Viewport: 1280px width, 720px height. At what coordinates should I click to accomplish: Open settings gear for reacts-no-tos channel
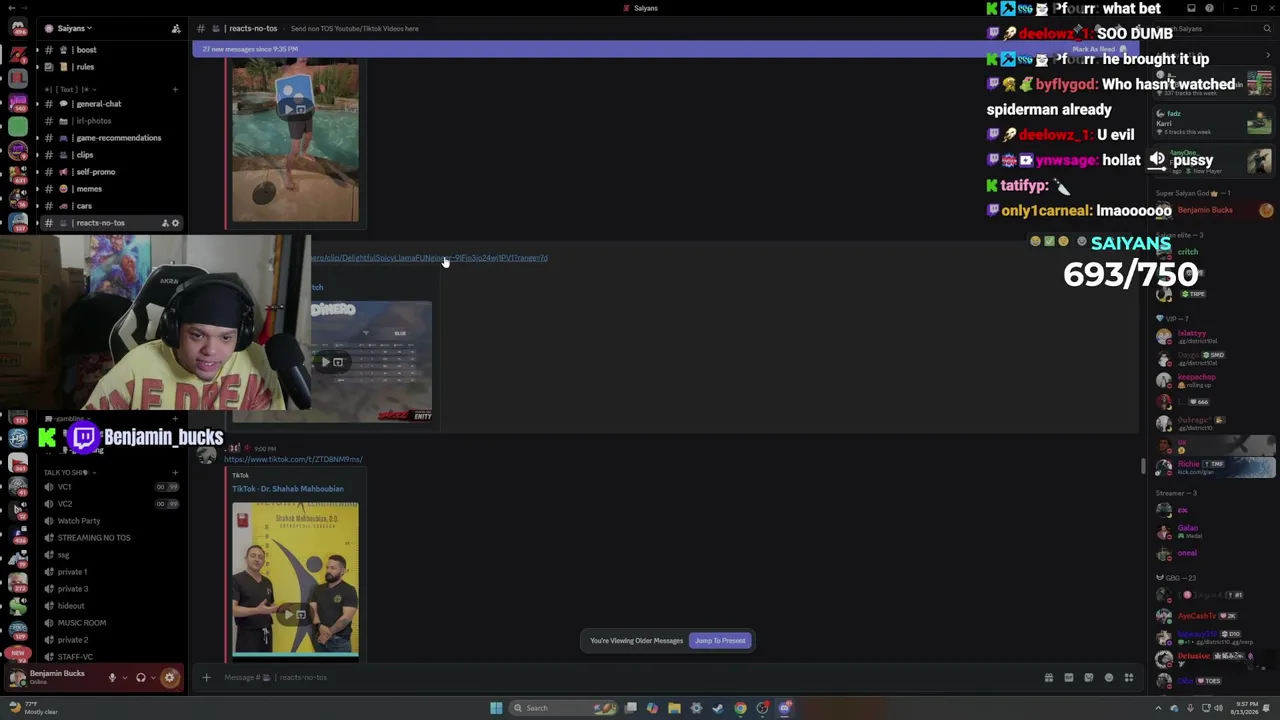[176, 223]
